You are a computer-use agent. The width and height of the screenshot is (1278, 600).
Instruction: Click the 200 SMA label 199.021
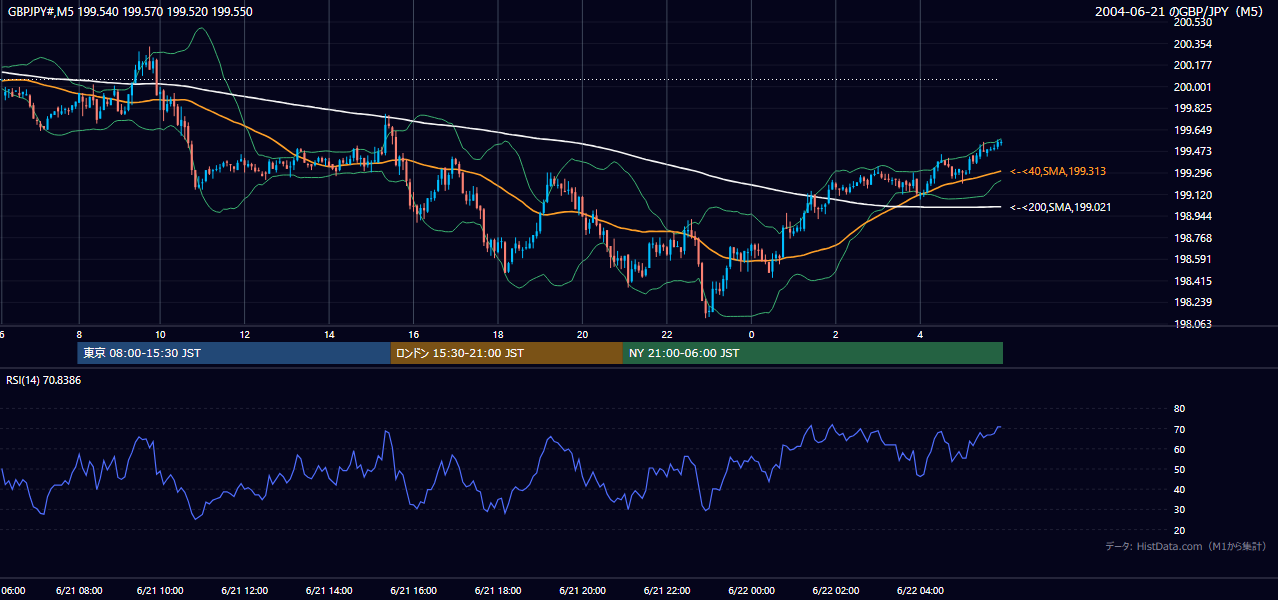click(x=1060, y=207)
